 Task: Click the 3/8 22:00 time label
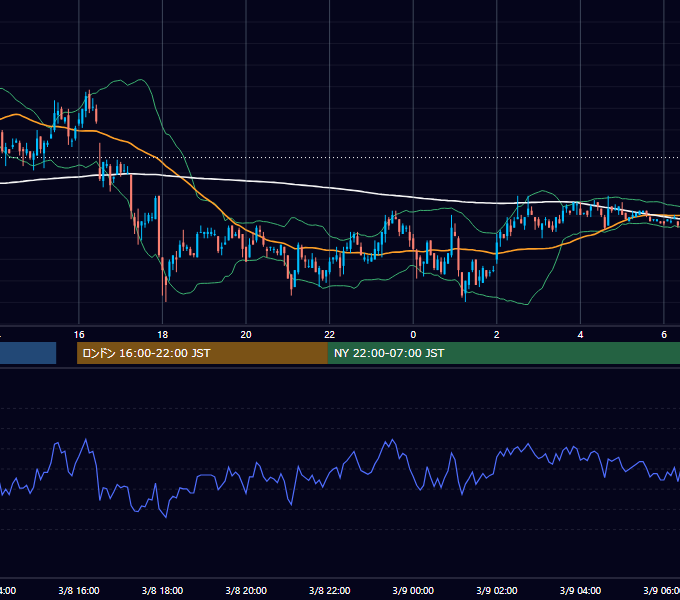(330, 590)
